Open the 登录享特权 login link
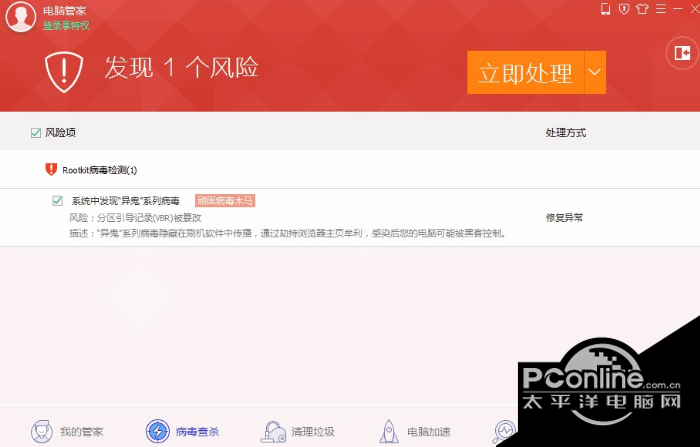The width and height of the screenshot is (700, 447). point(66,25)
